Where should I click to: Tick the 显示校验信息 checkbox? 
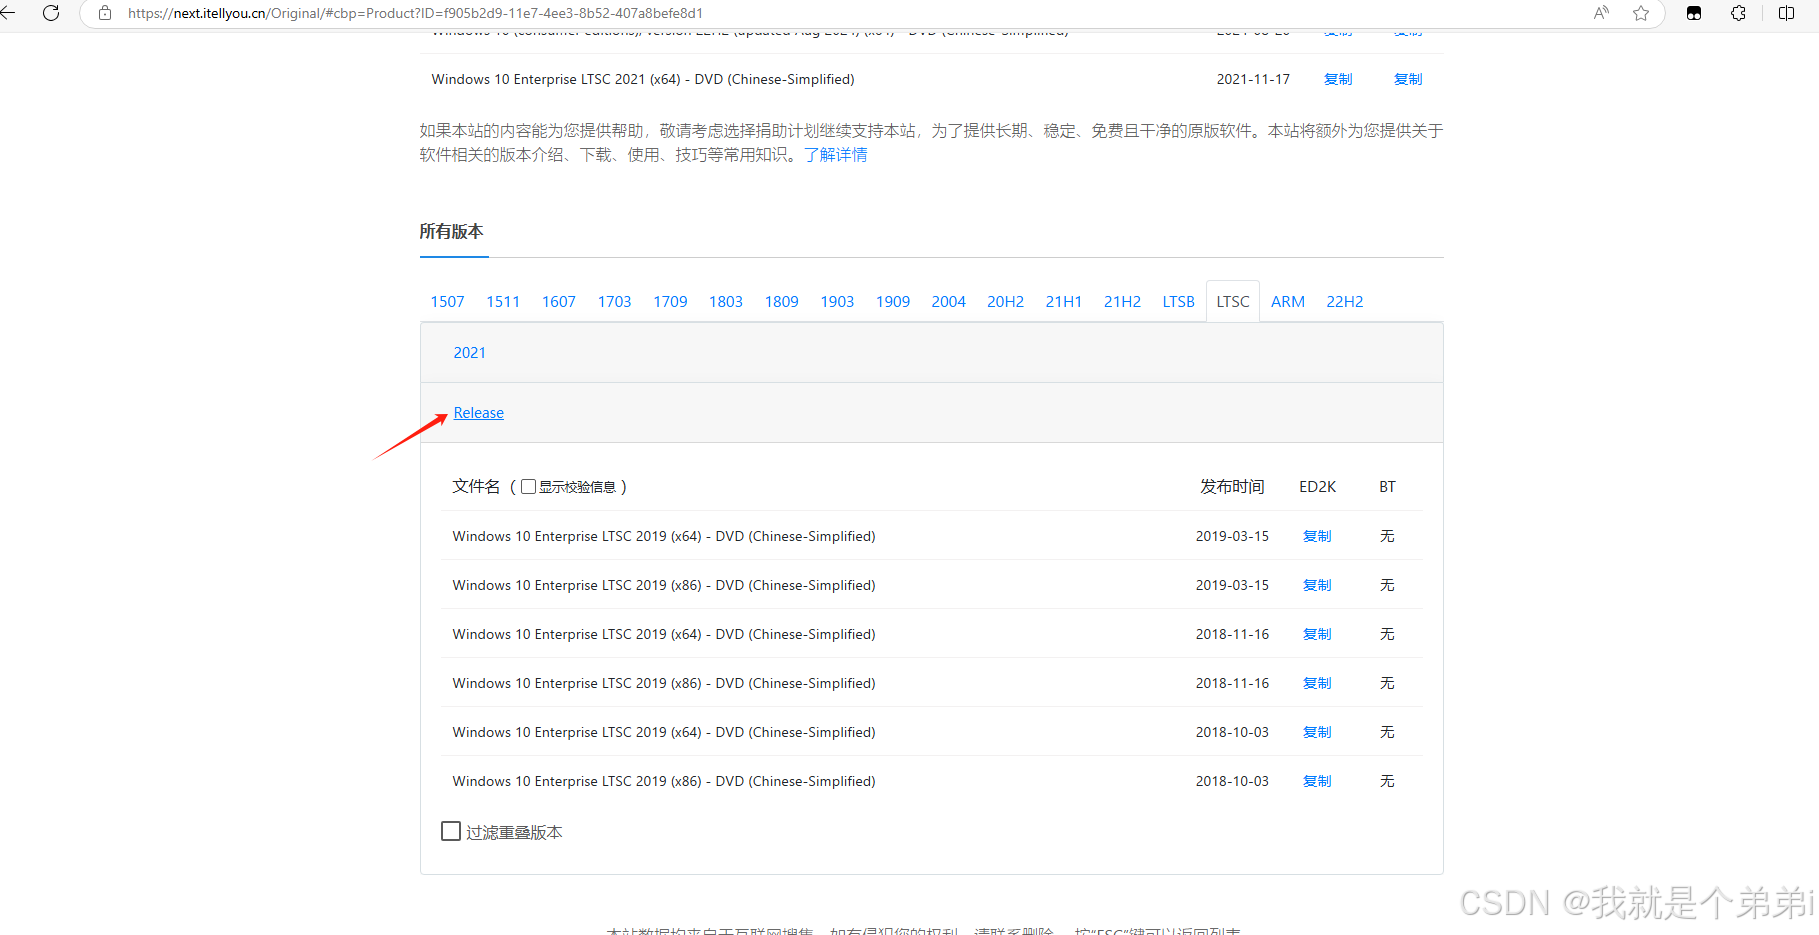[x=528, y=487]
